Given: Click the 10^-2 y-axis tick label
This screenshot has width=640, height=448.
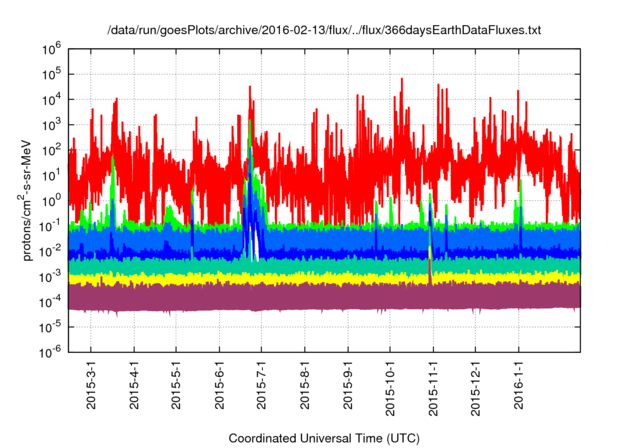Looking at the screenshot, I should 50,252.
